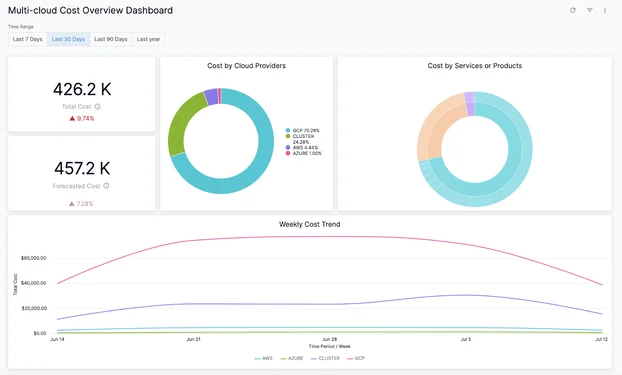Click the 7.28% forecasted cost increase indicator
The image size is (622, 375).
[x=81, y=204]
